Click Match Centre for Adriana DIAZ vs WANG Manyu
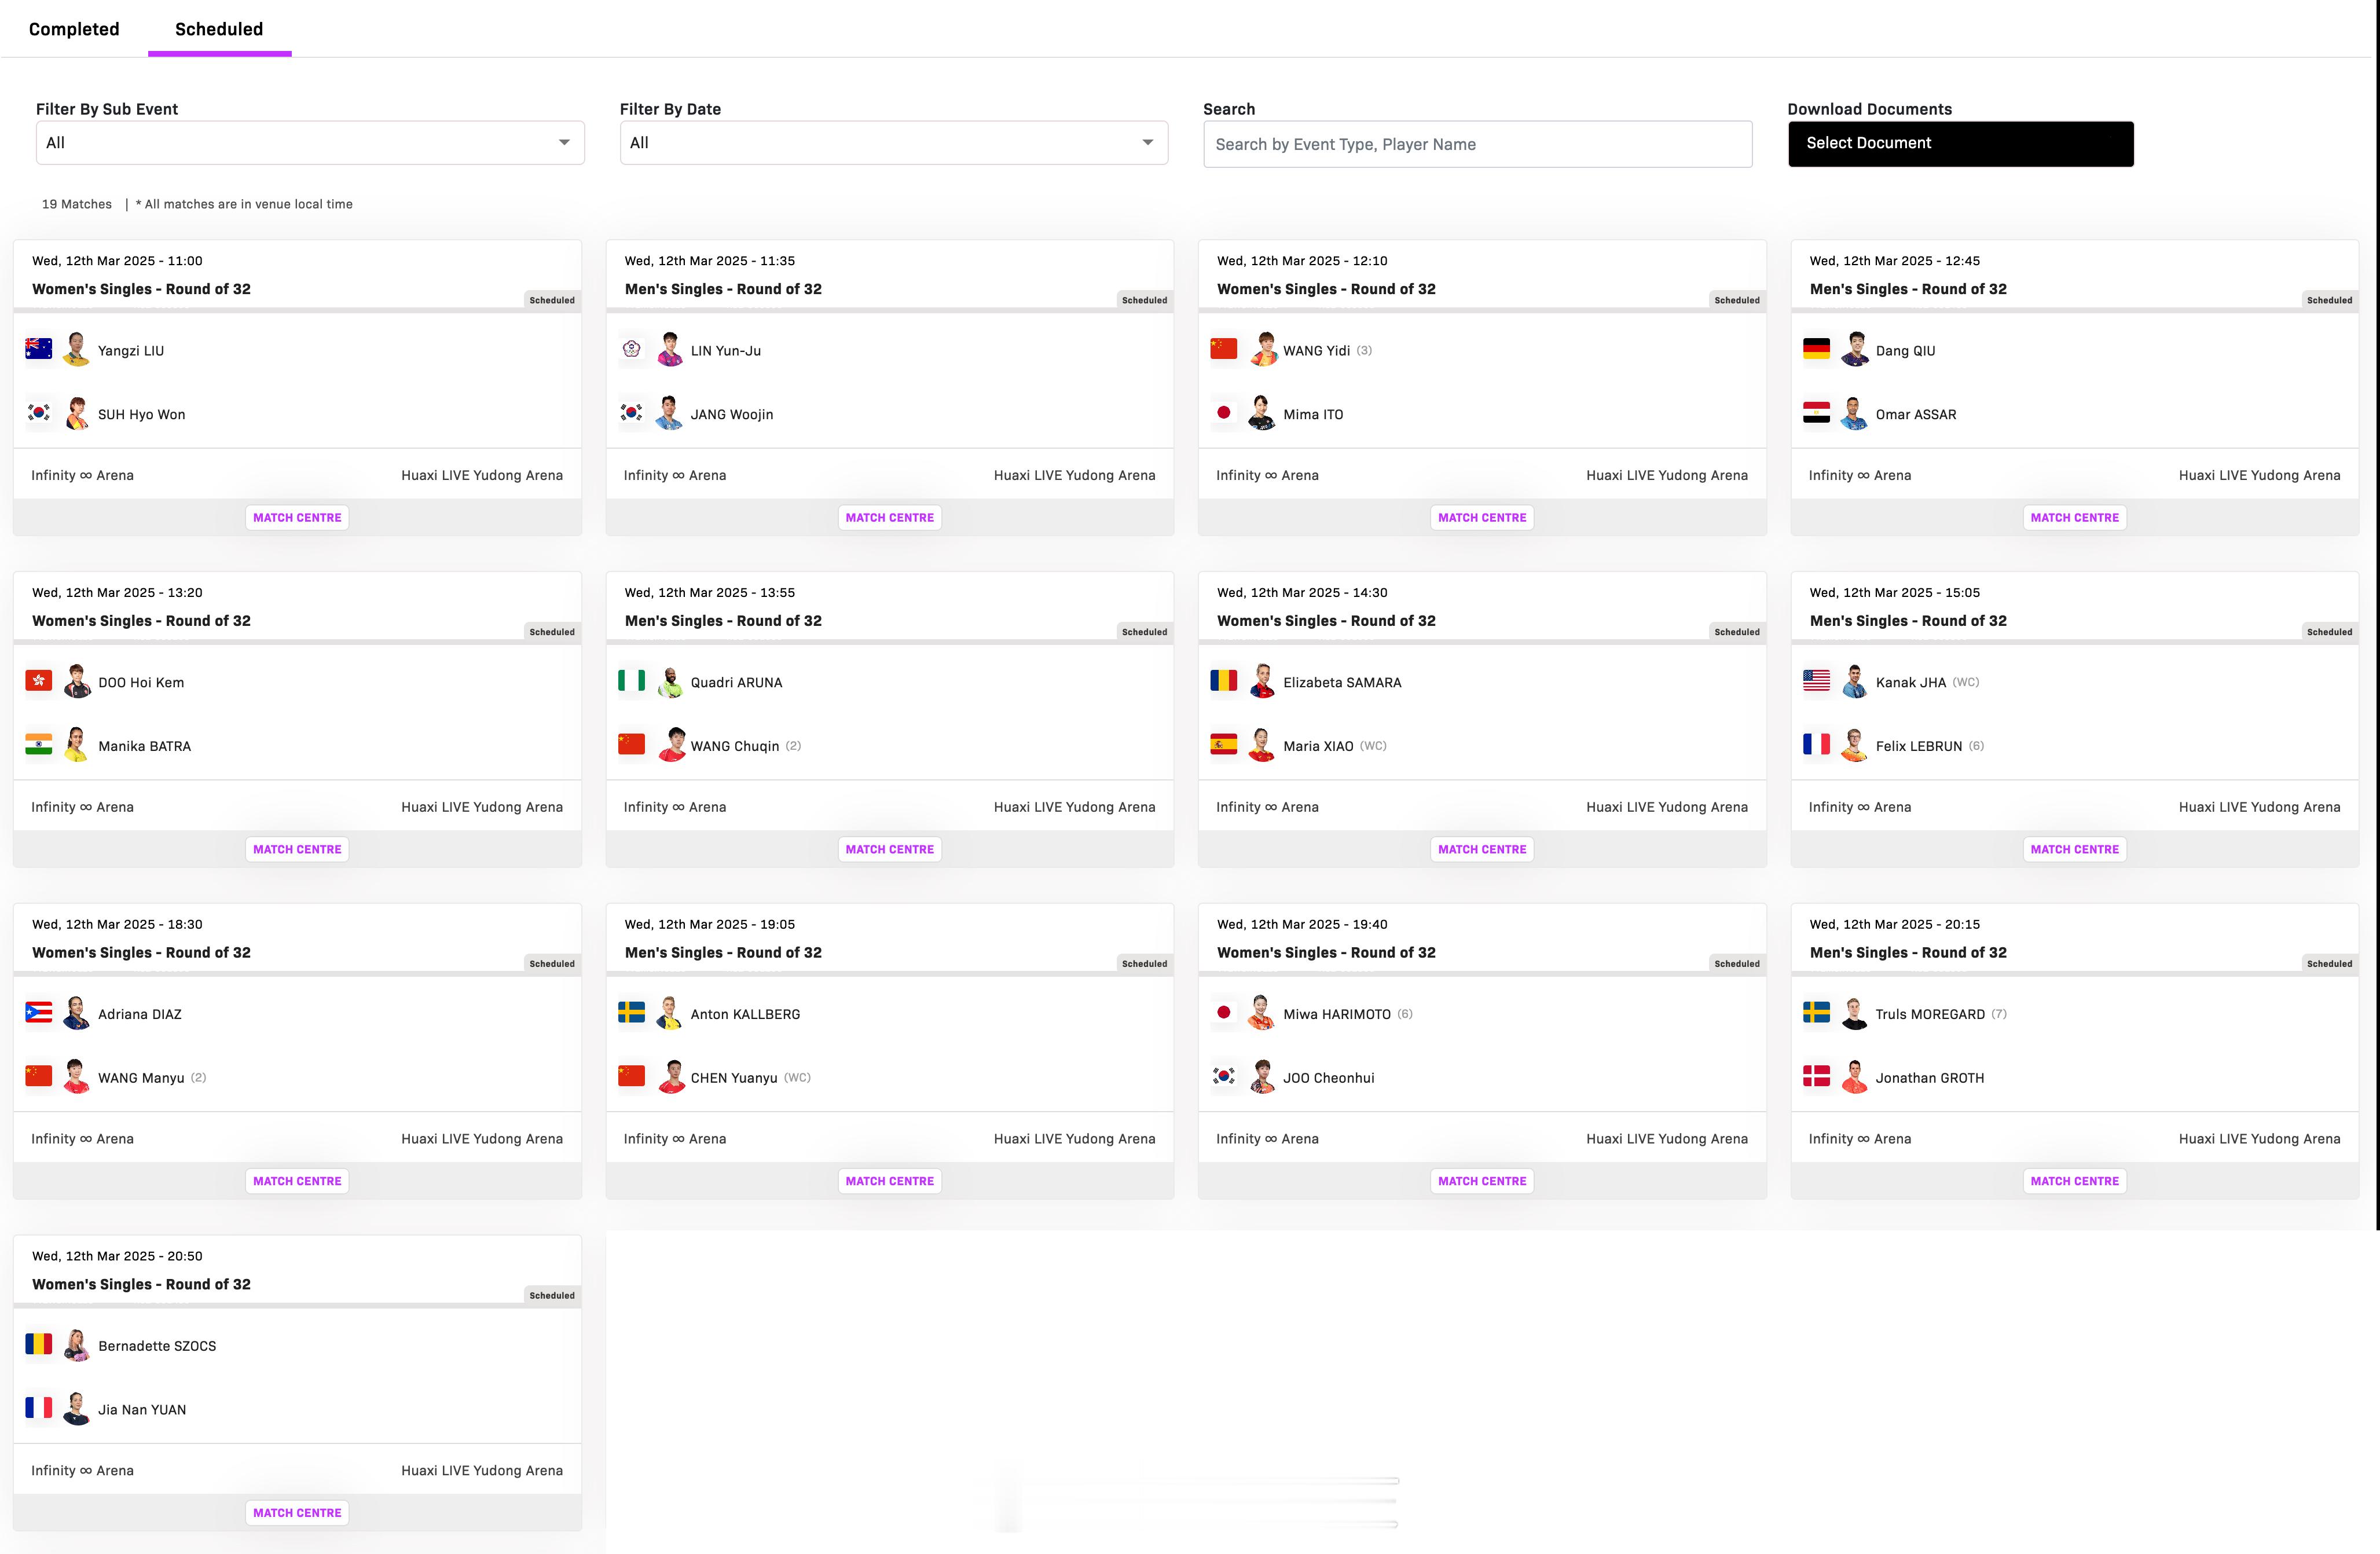 tap(296, 1181)
